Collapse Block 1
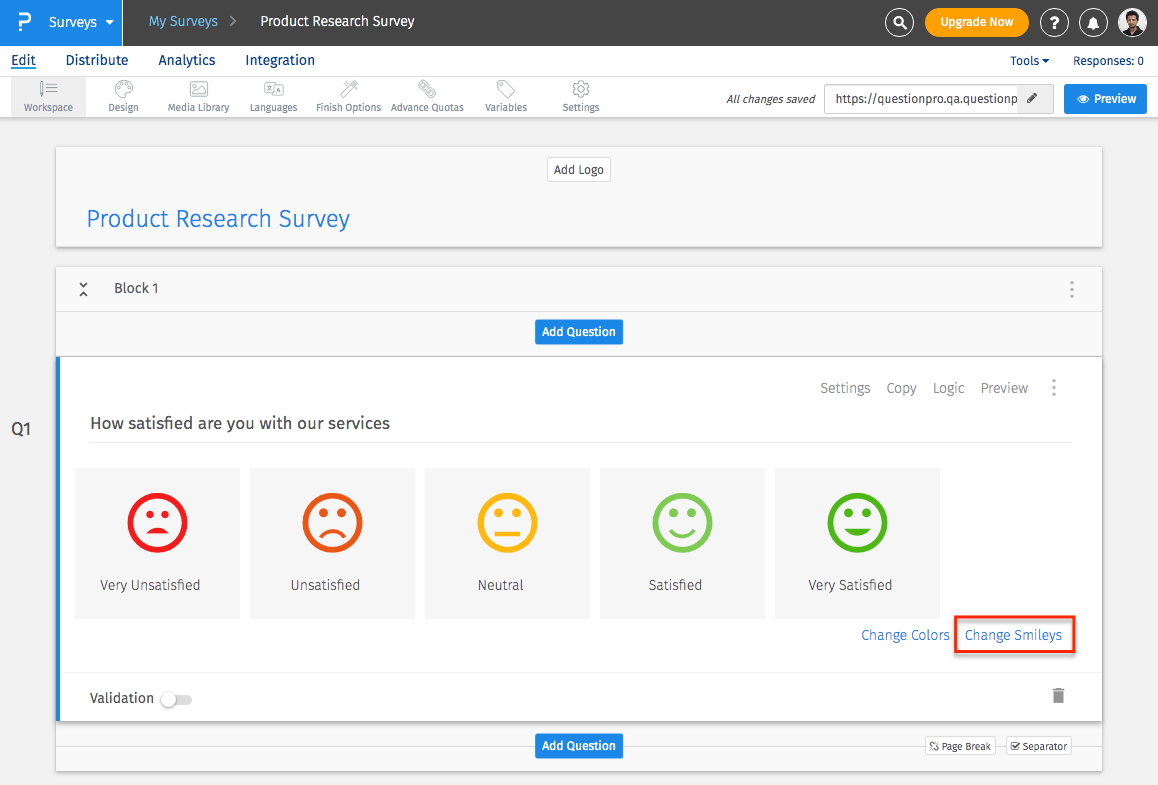 (x=83, y=288)
